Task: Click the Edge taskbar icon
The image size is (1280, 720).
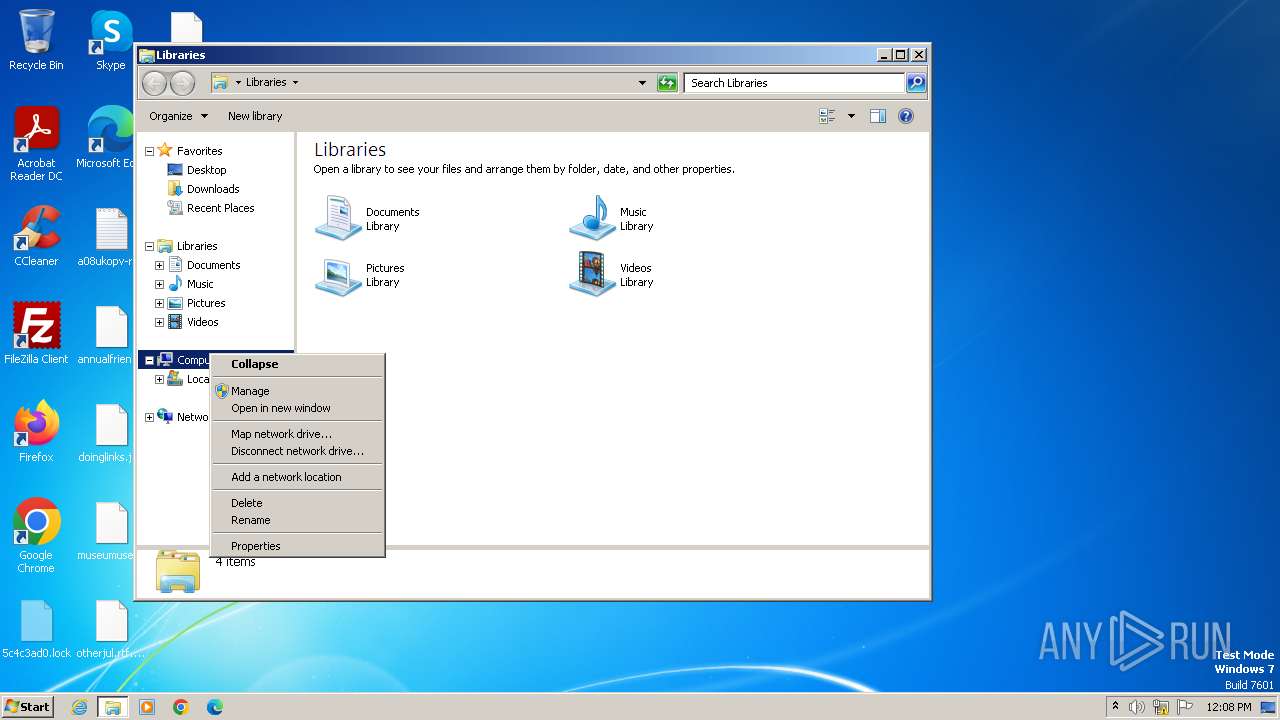Action: pyautogui.click(x=215, y=707)
